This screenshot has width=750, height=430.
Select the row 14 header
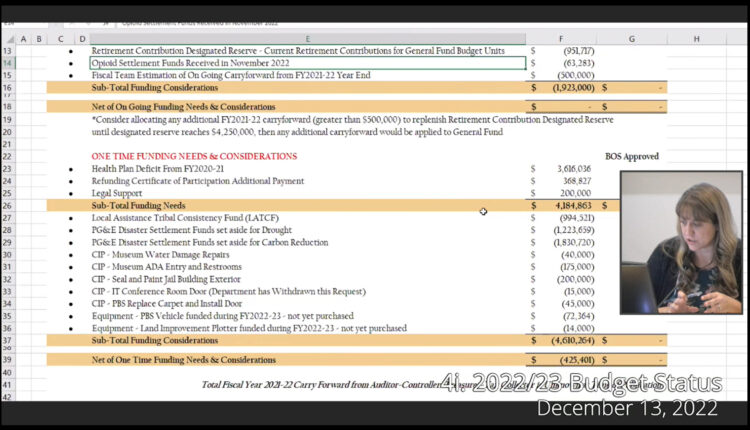pos(9,63)
